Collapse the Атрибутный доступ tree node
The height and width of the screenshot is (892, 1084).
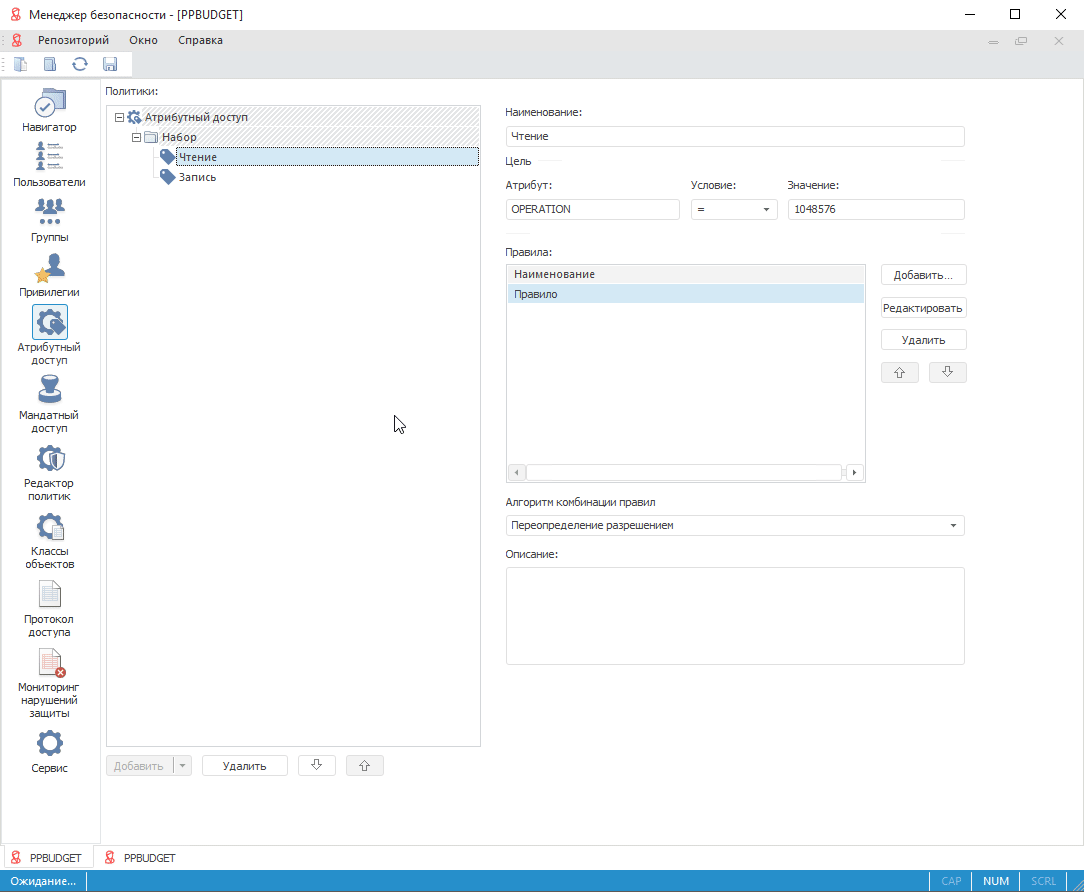(x=120, y=117)
